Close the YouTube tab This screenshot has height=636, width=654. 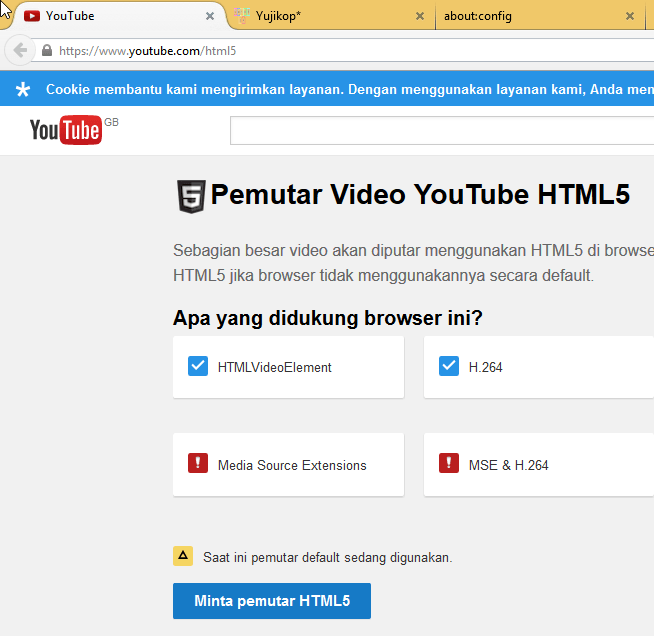(210, 16)
